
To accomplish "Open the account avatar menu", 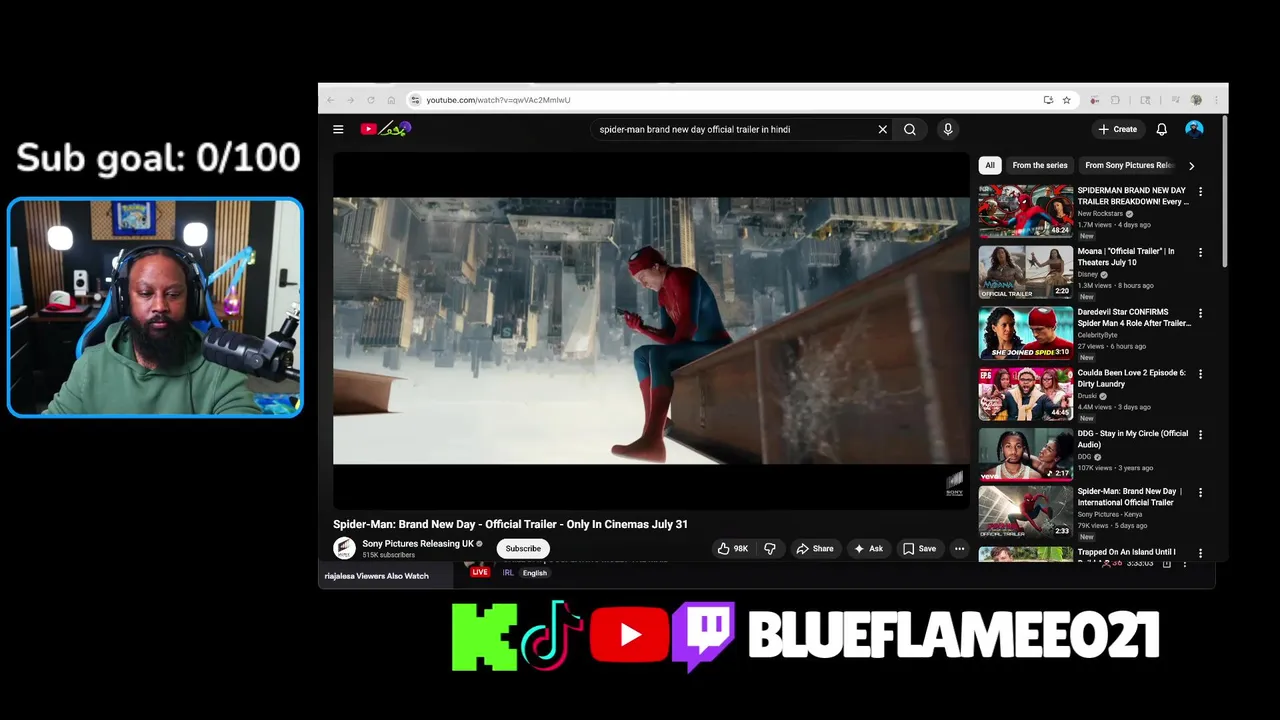I will 1194,129.
